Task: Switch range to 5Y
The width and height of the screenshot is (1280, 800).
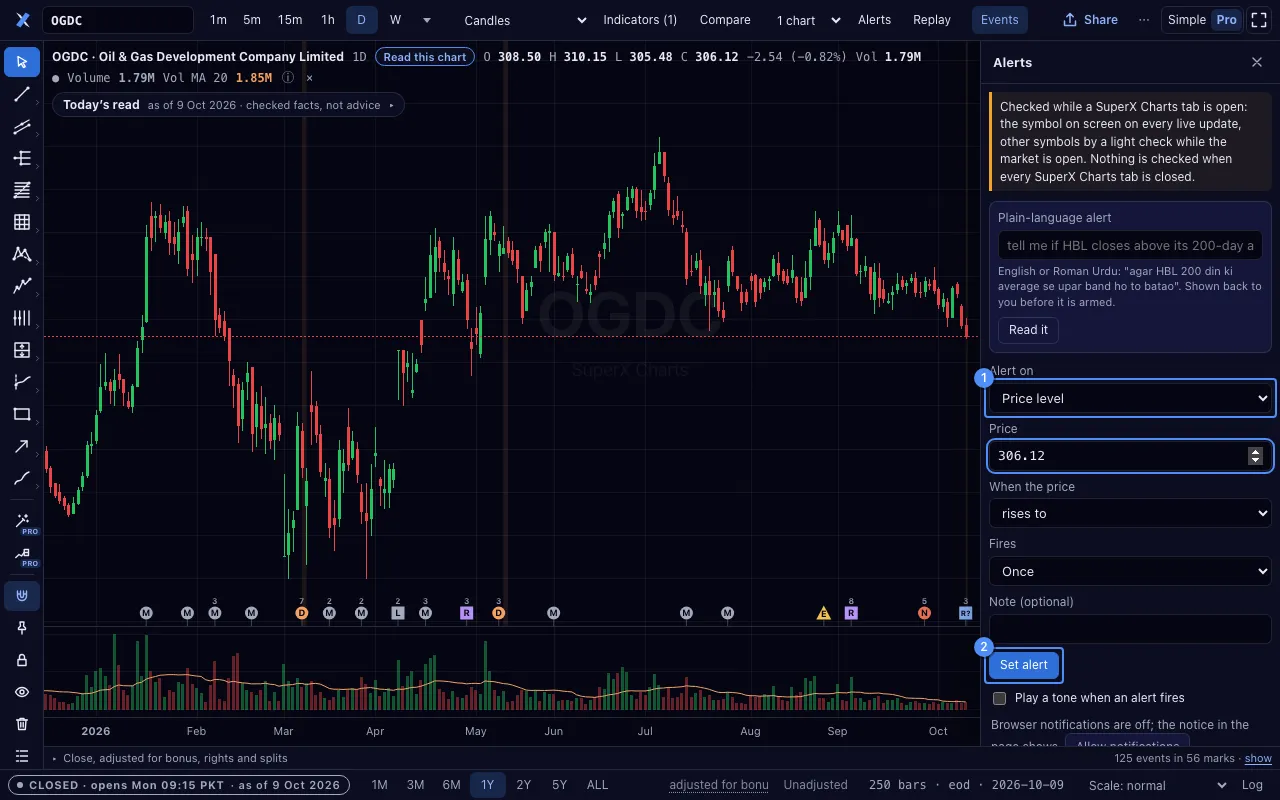Action: tap(560, 785)
